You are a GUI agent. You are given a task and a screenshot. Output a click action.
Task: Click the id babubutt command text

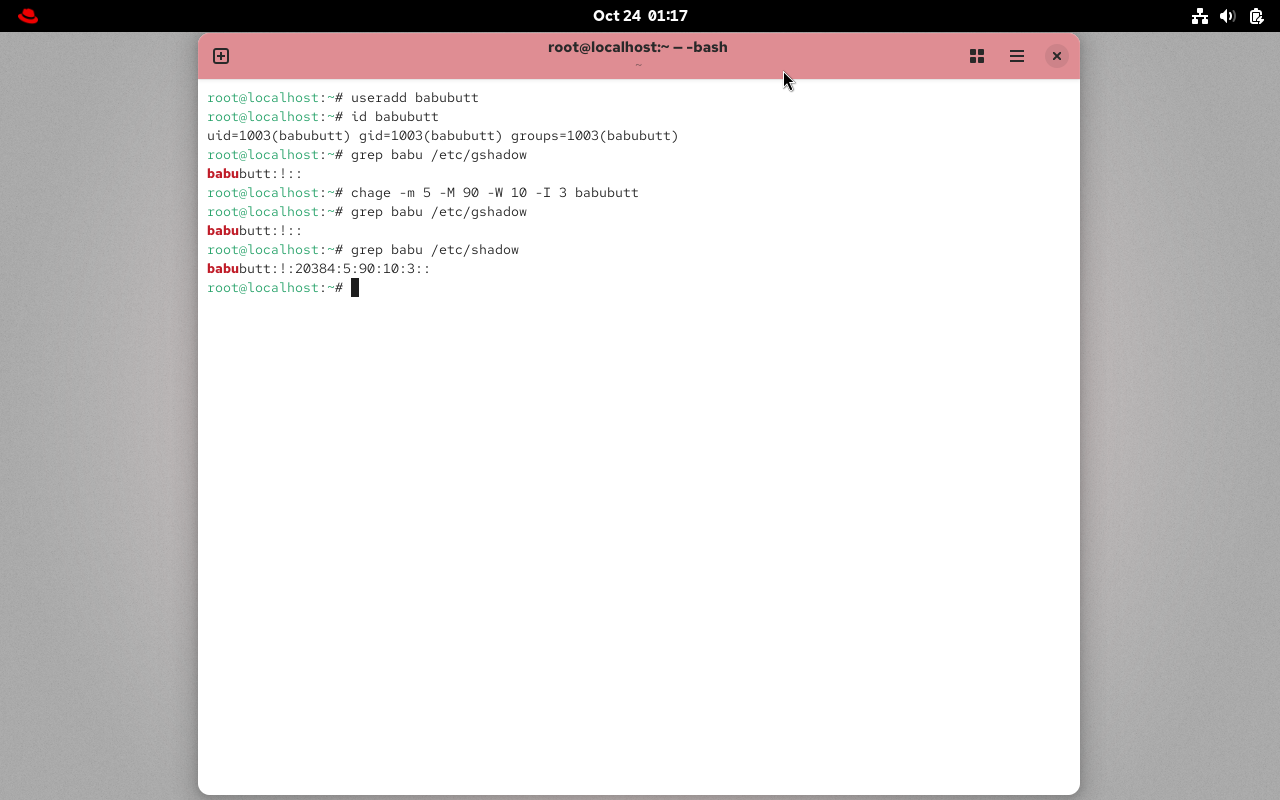pyautogui.click(x=394, y=117)
